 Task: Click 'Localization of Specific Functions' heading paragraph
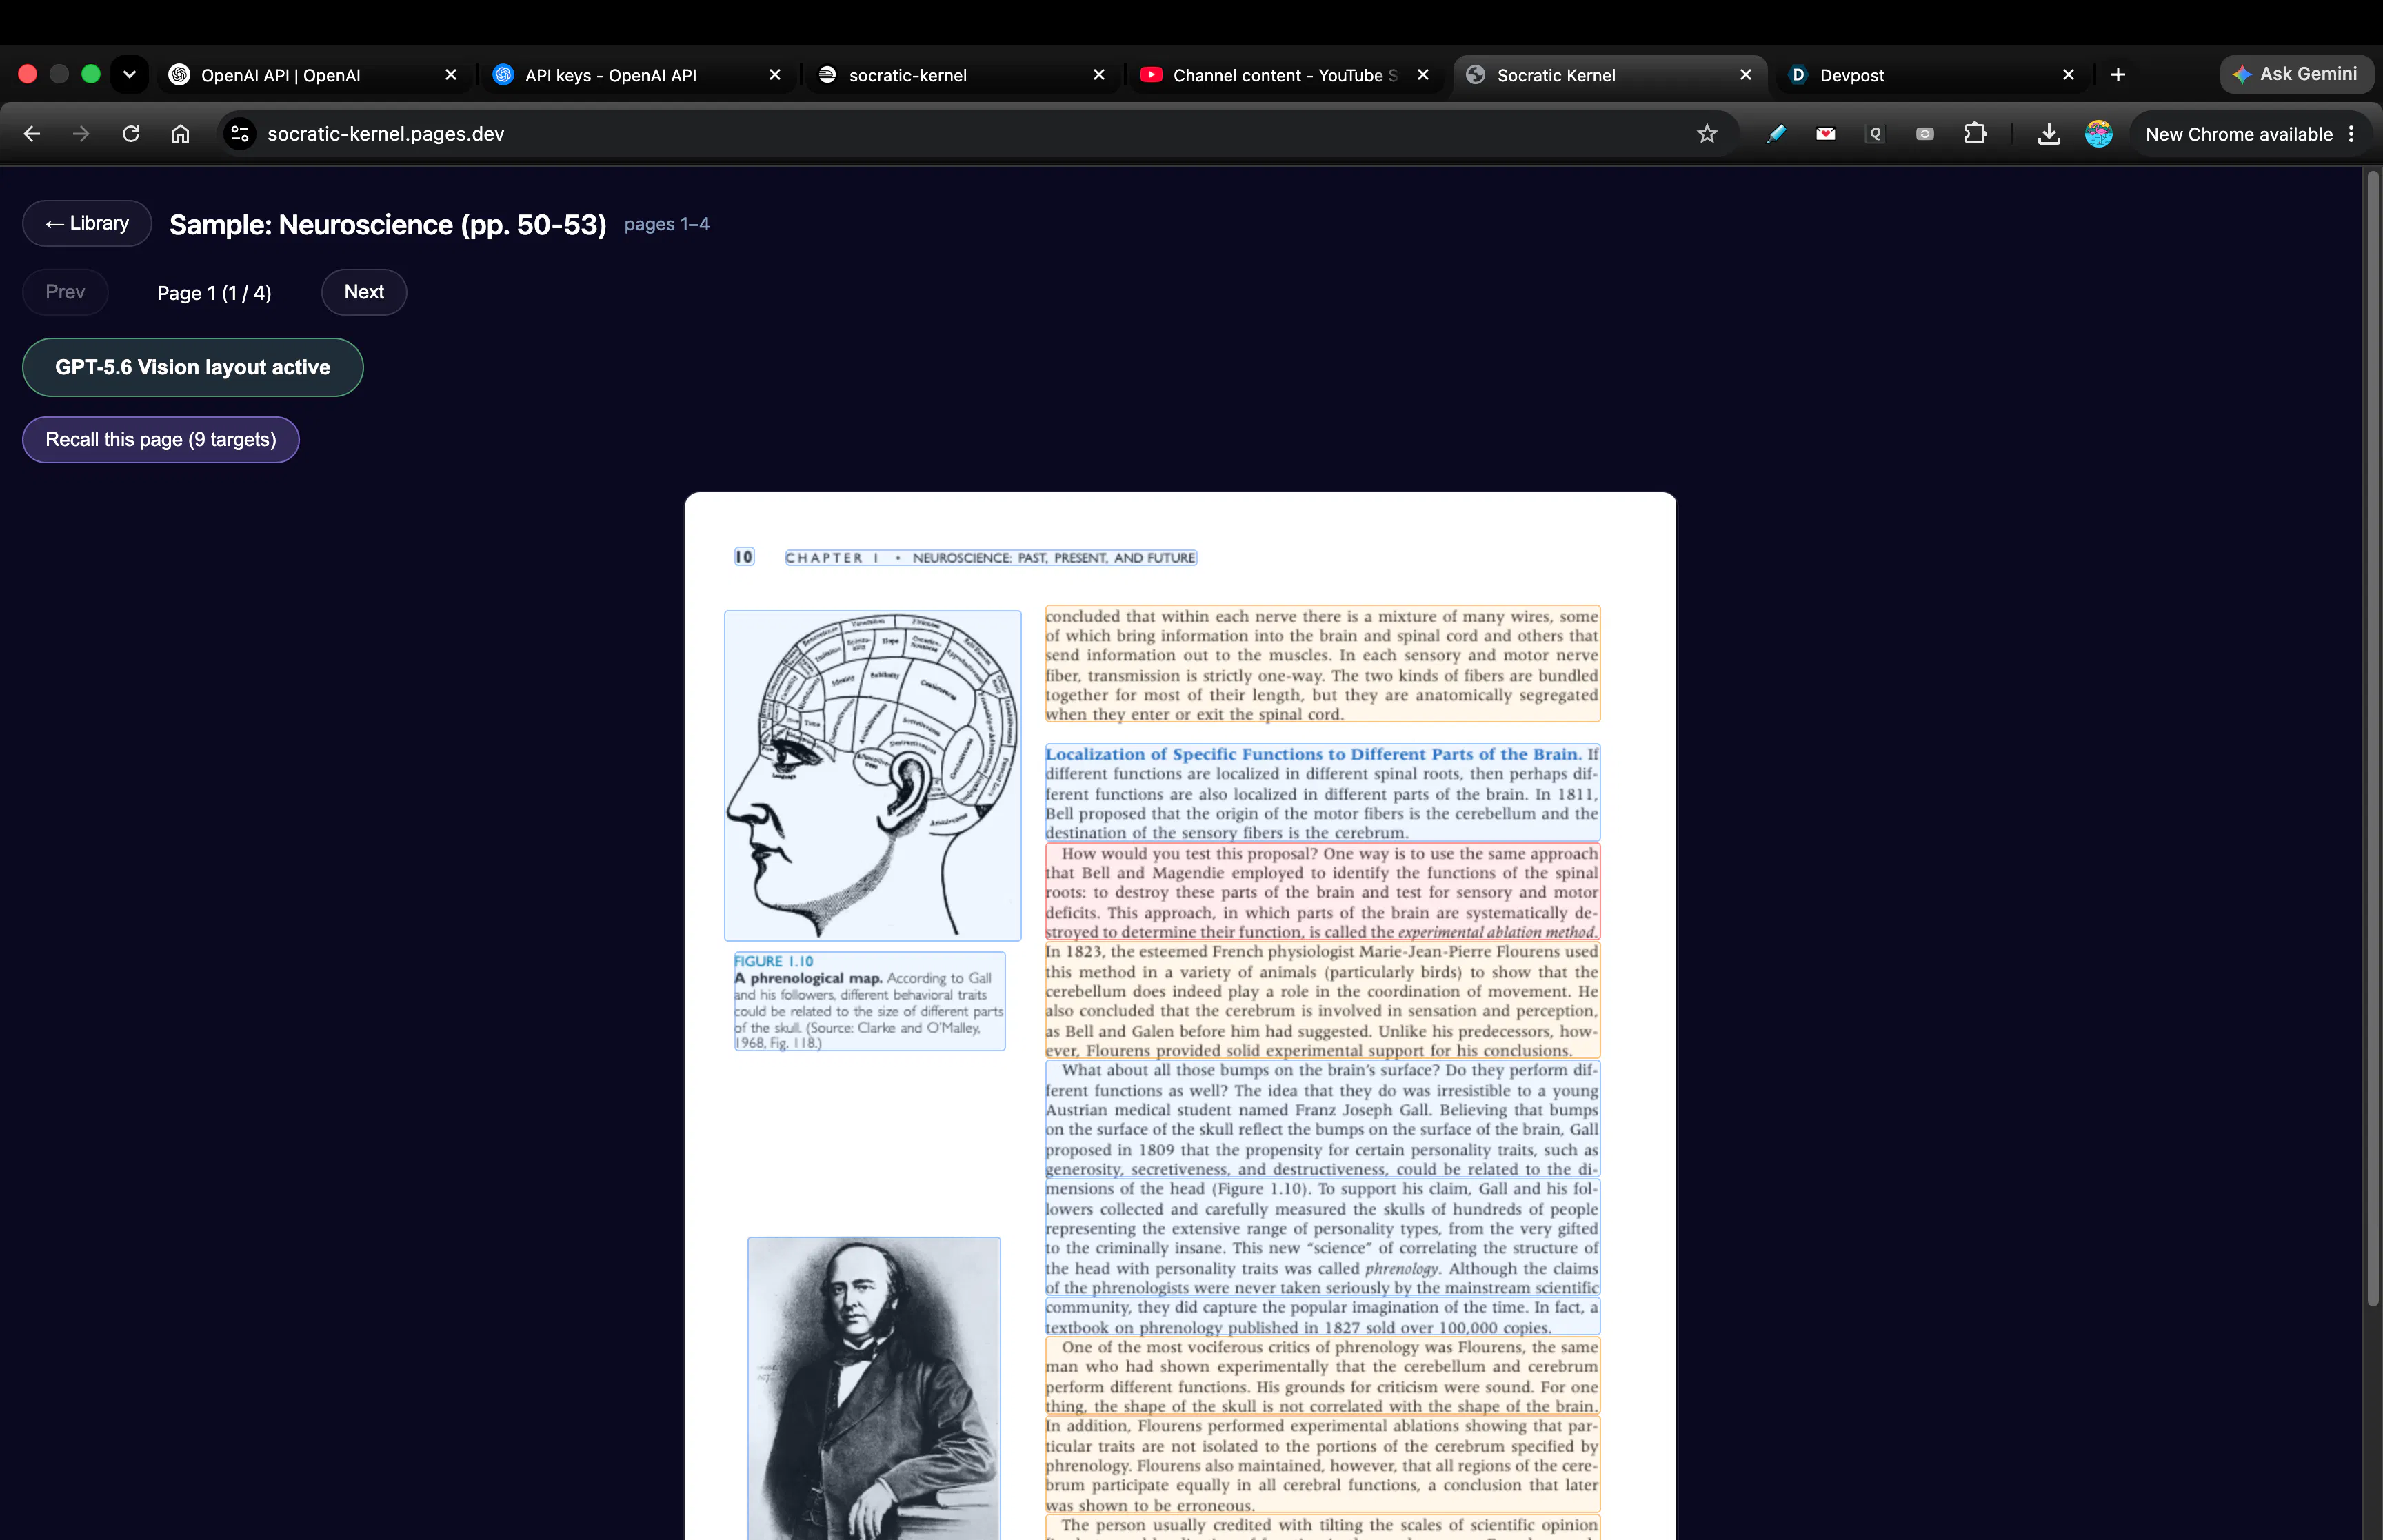[x=1322, y=792]
